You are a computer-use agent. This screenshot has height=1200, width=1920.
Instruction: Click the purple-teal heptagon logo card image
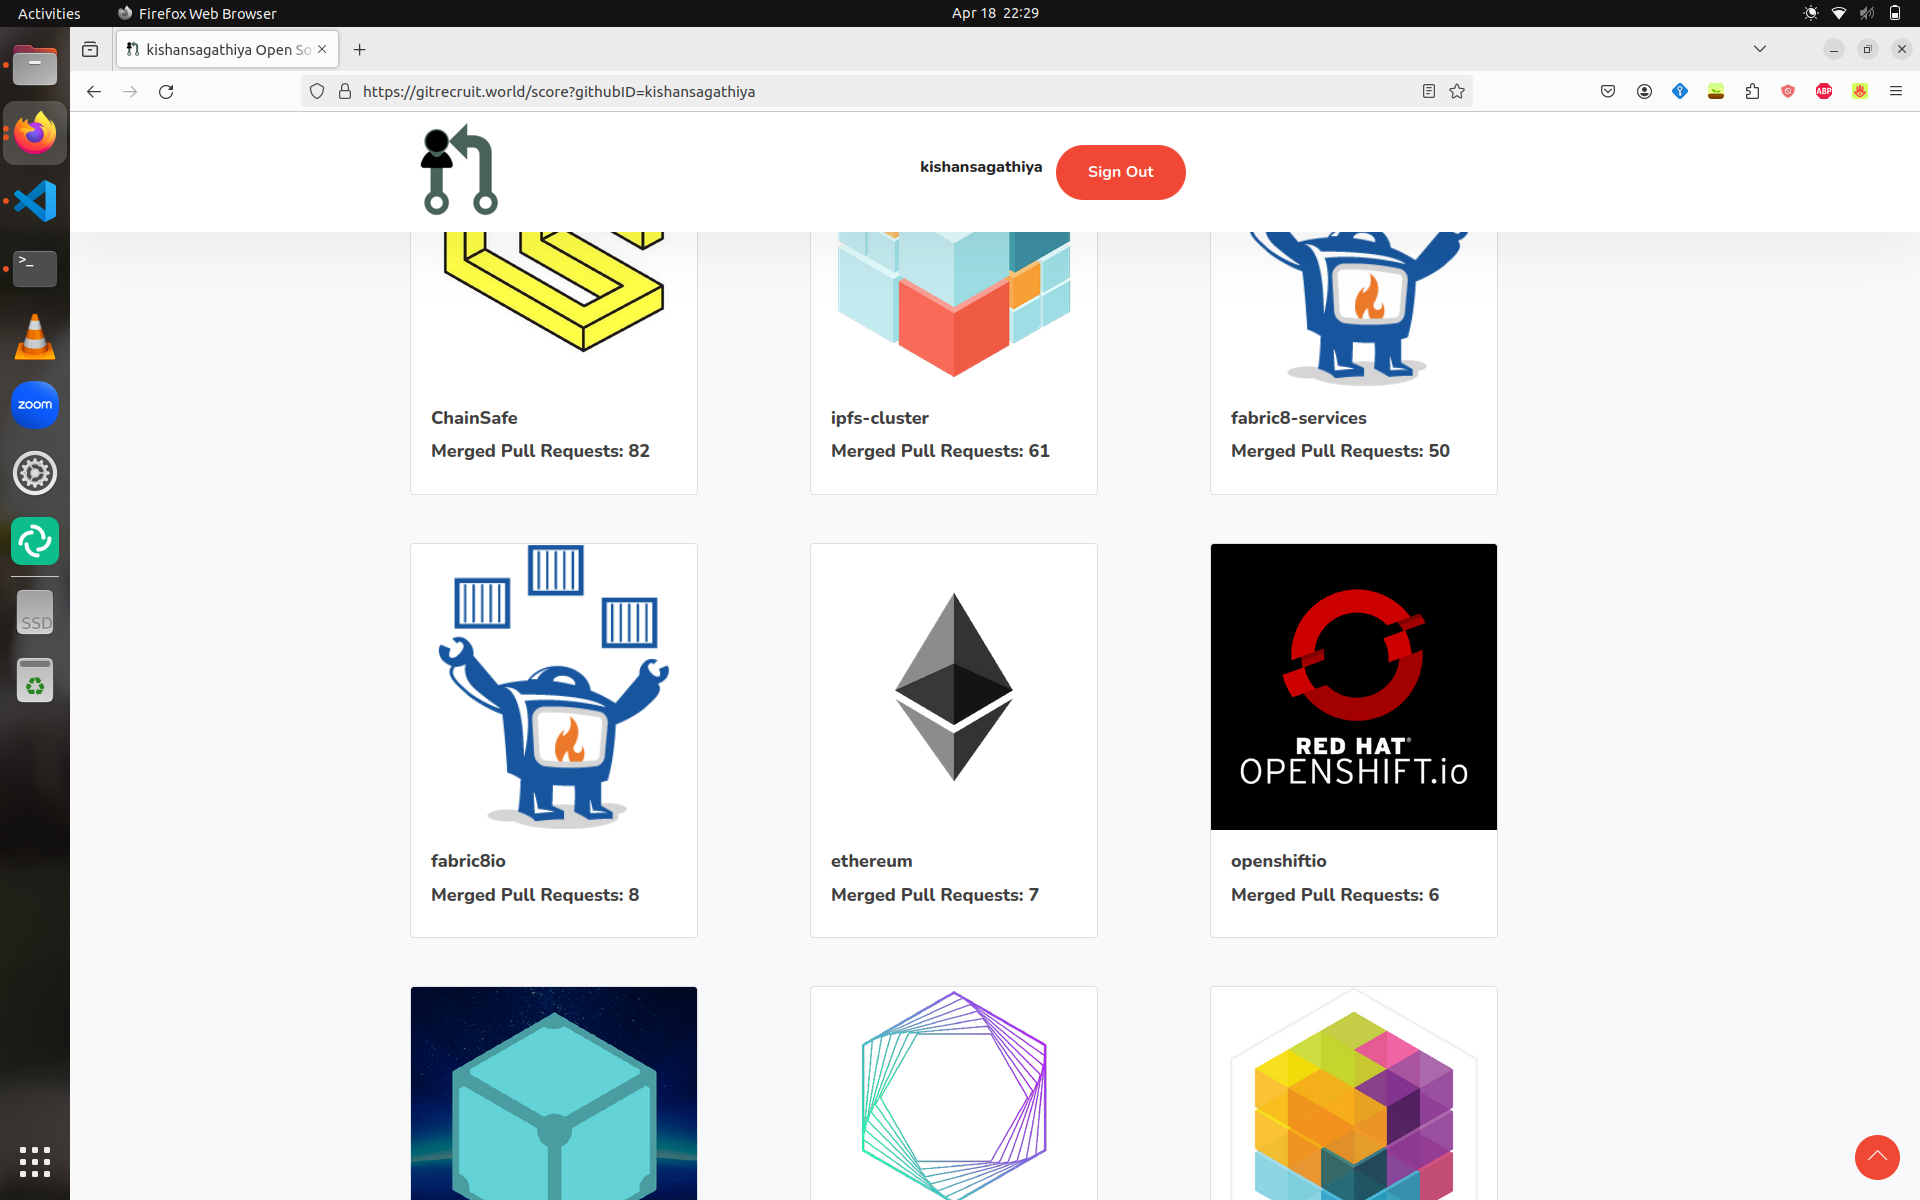point(954,1093)
